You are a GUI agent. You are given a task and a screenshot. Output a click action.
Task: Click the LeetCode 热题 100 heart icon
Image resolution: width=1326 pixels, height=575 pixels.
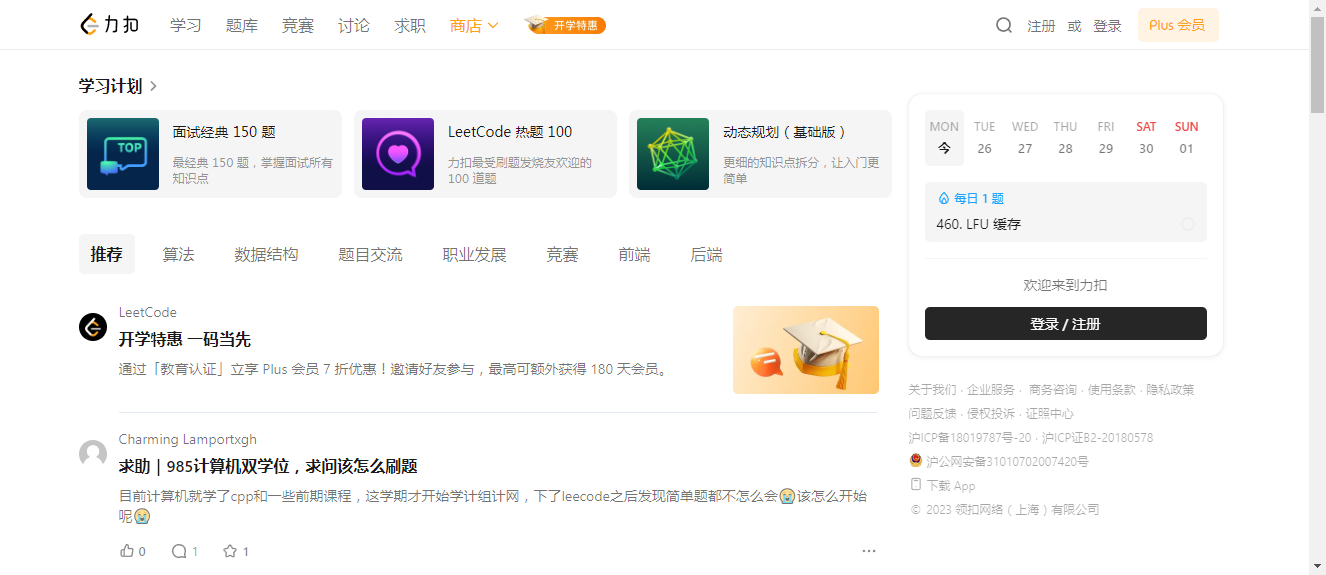point(398,154)
